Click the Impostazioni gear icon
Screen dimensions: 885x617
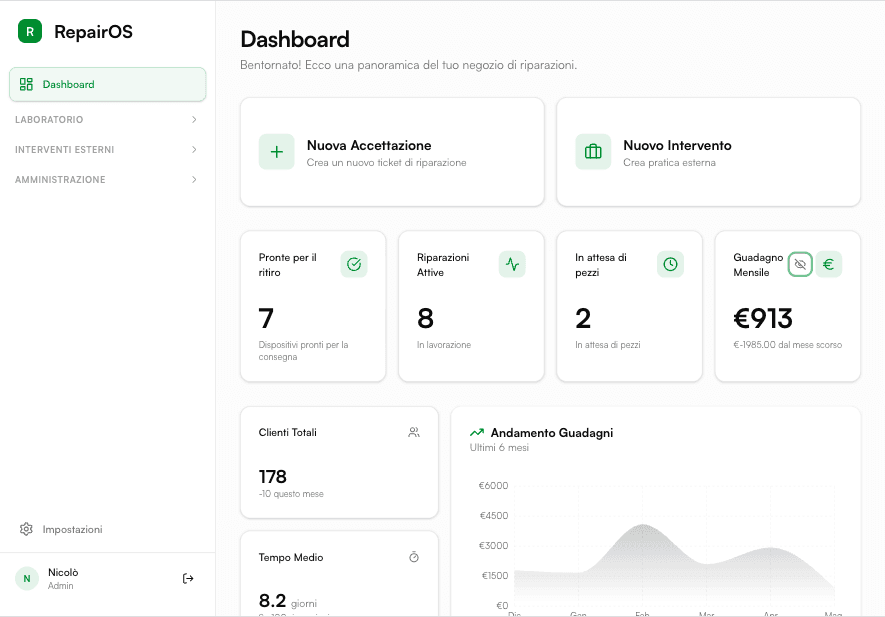pyautogui.click(x=26, y=530)
